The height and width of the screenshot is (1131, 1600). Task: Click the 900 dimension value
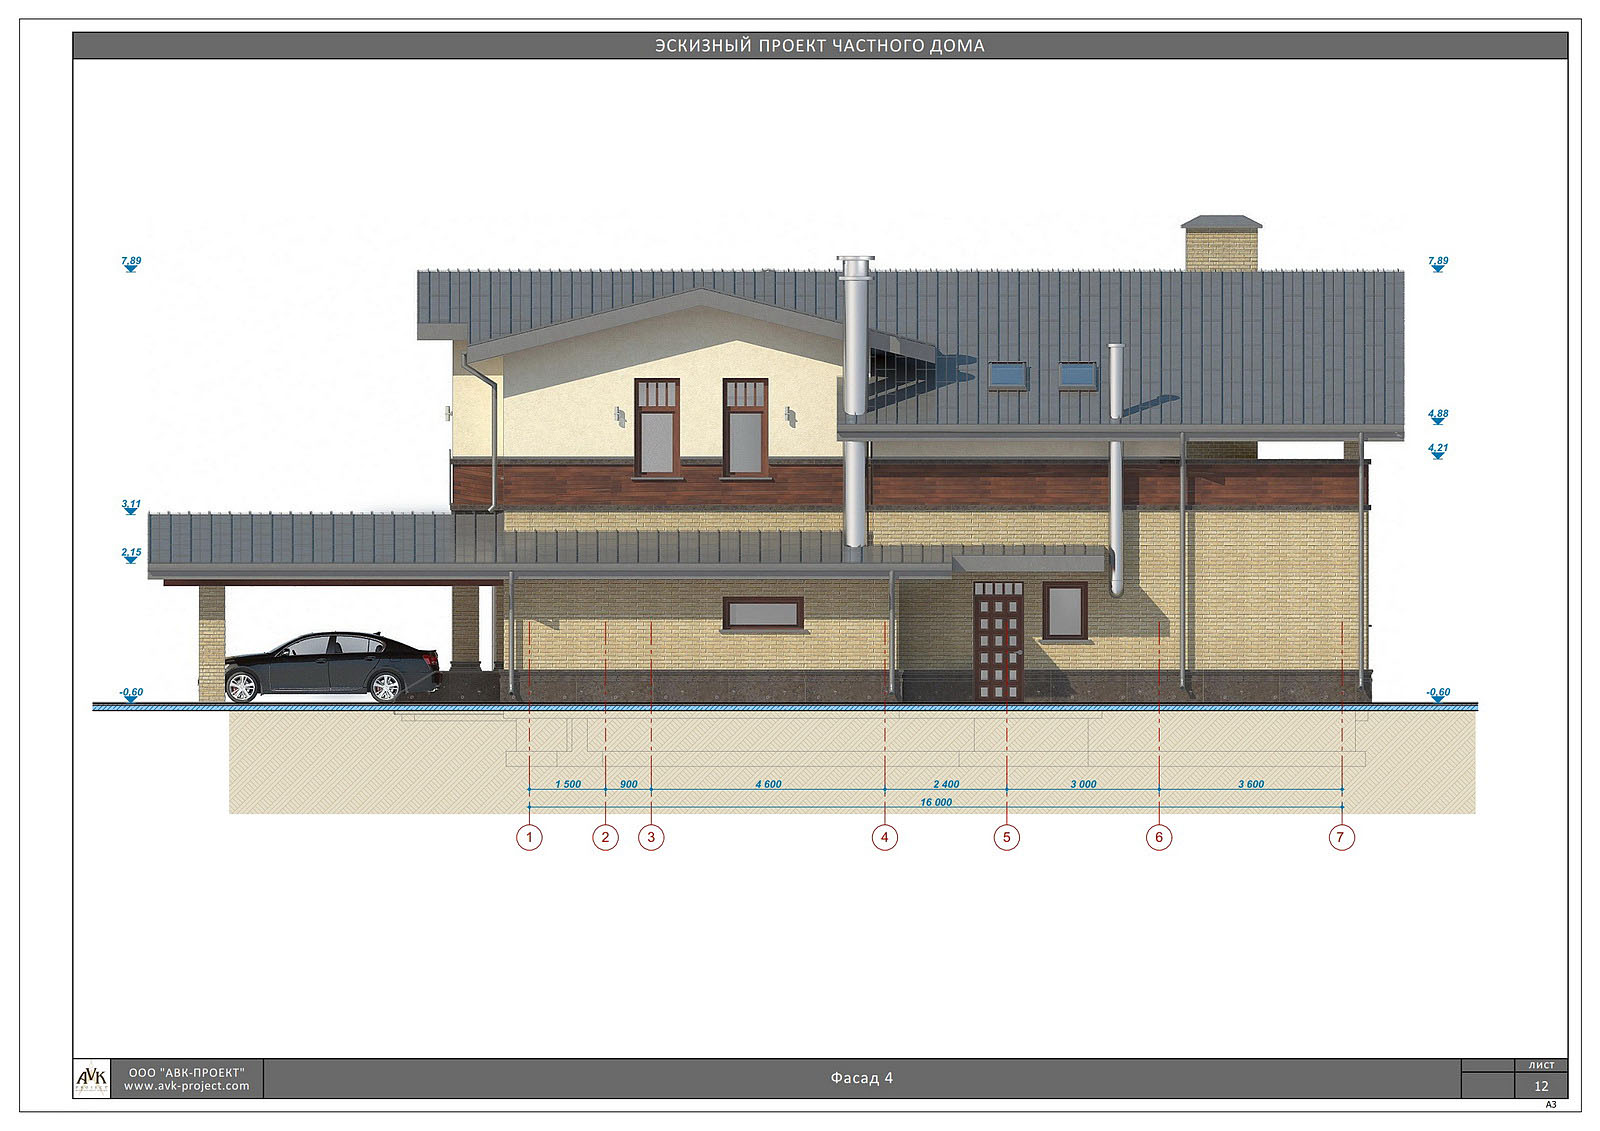click(629, 784)
